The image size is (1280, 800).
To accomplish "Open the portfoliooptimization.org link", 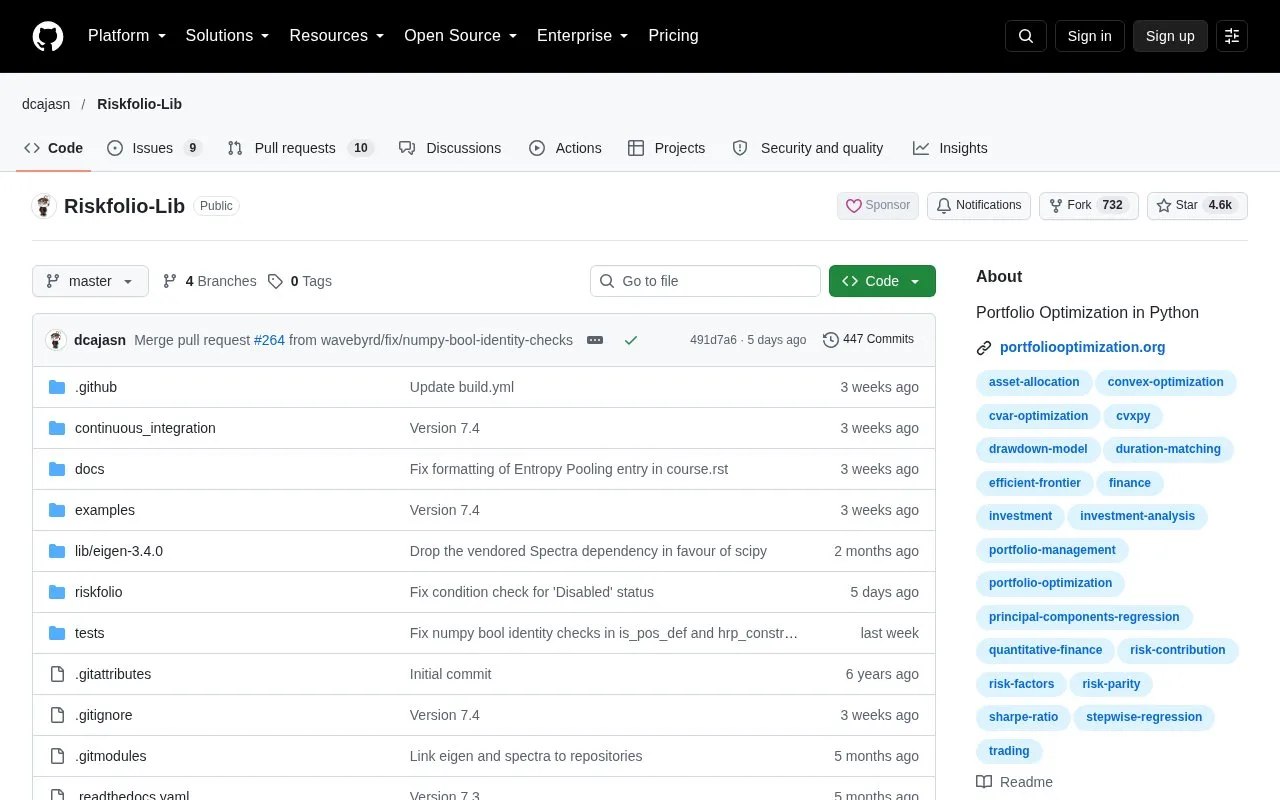I will 1083,348.
